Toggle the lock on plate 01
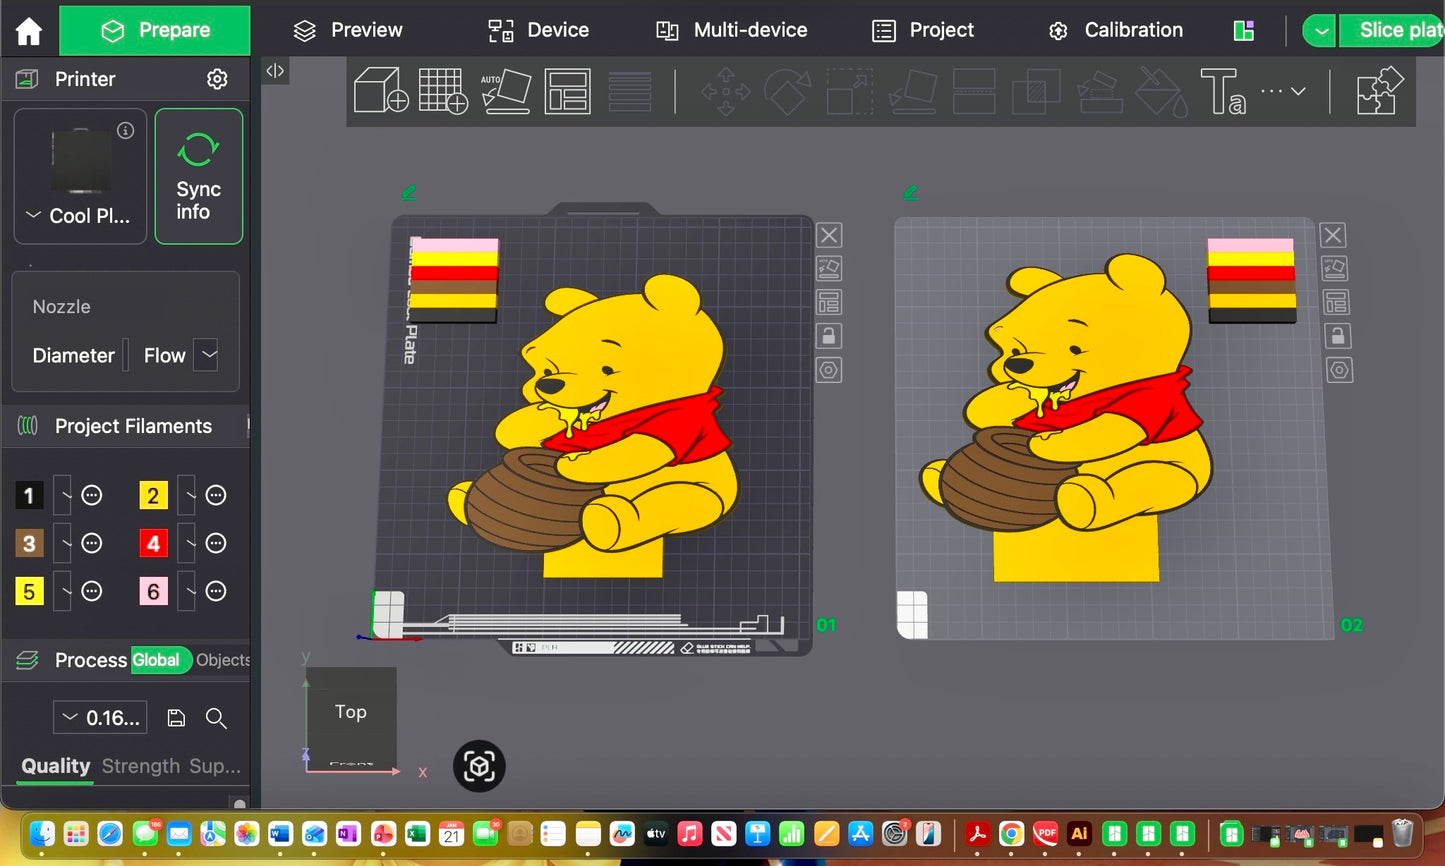The image size is (1445, 866). point(829,336)
